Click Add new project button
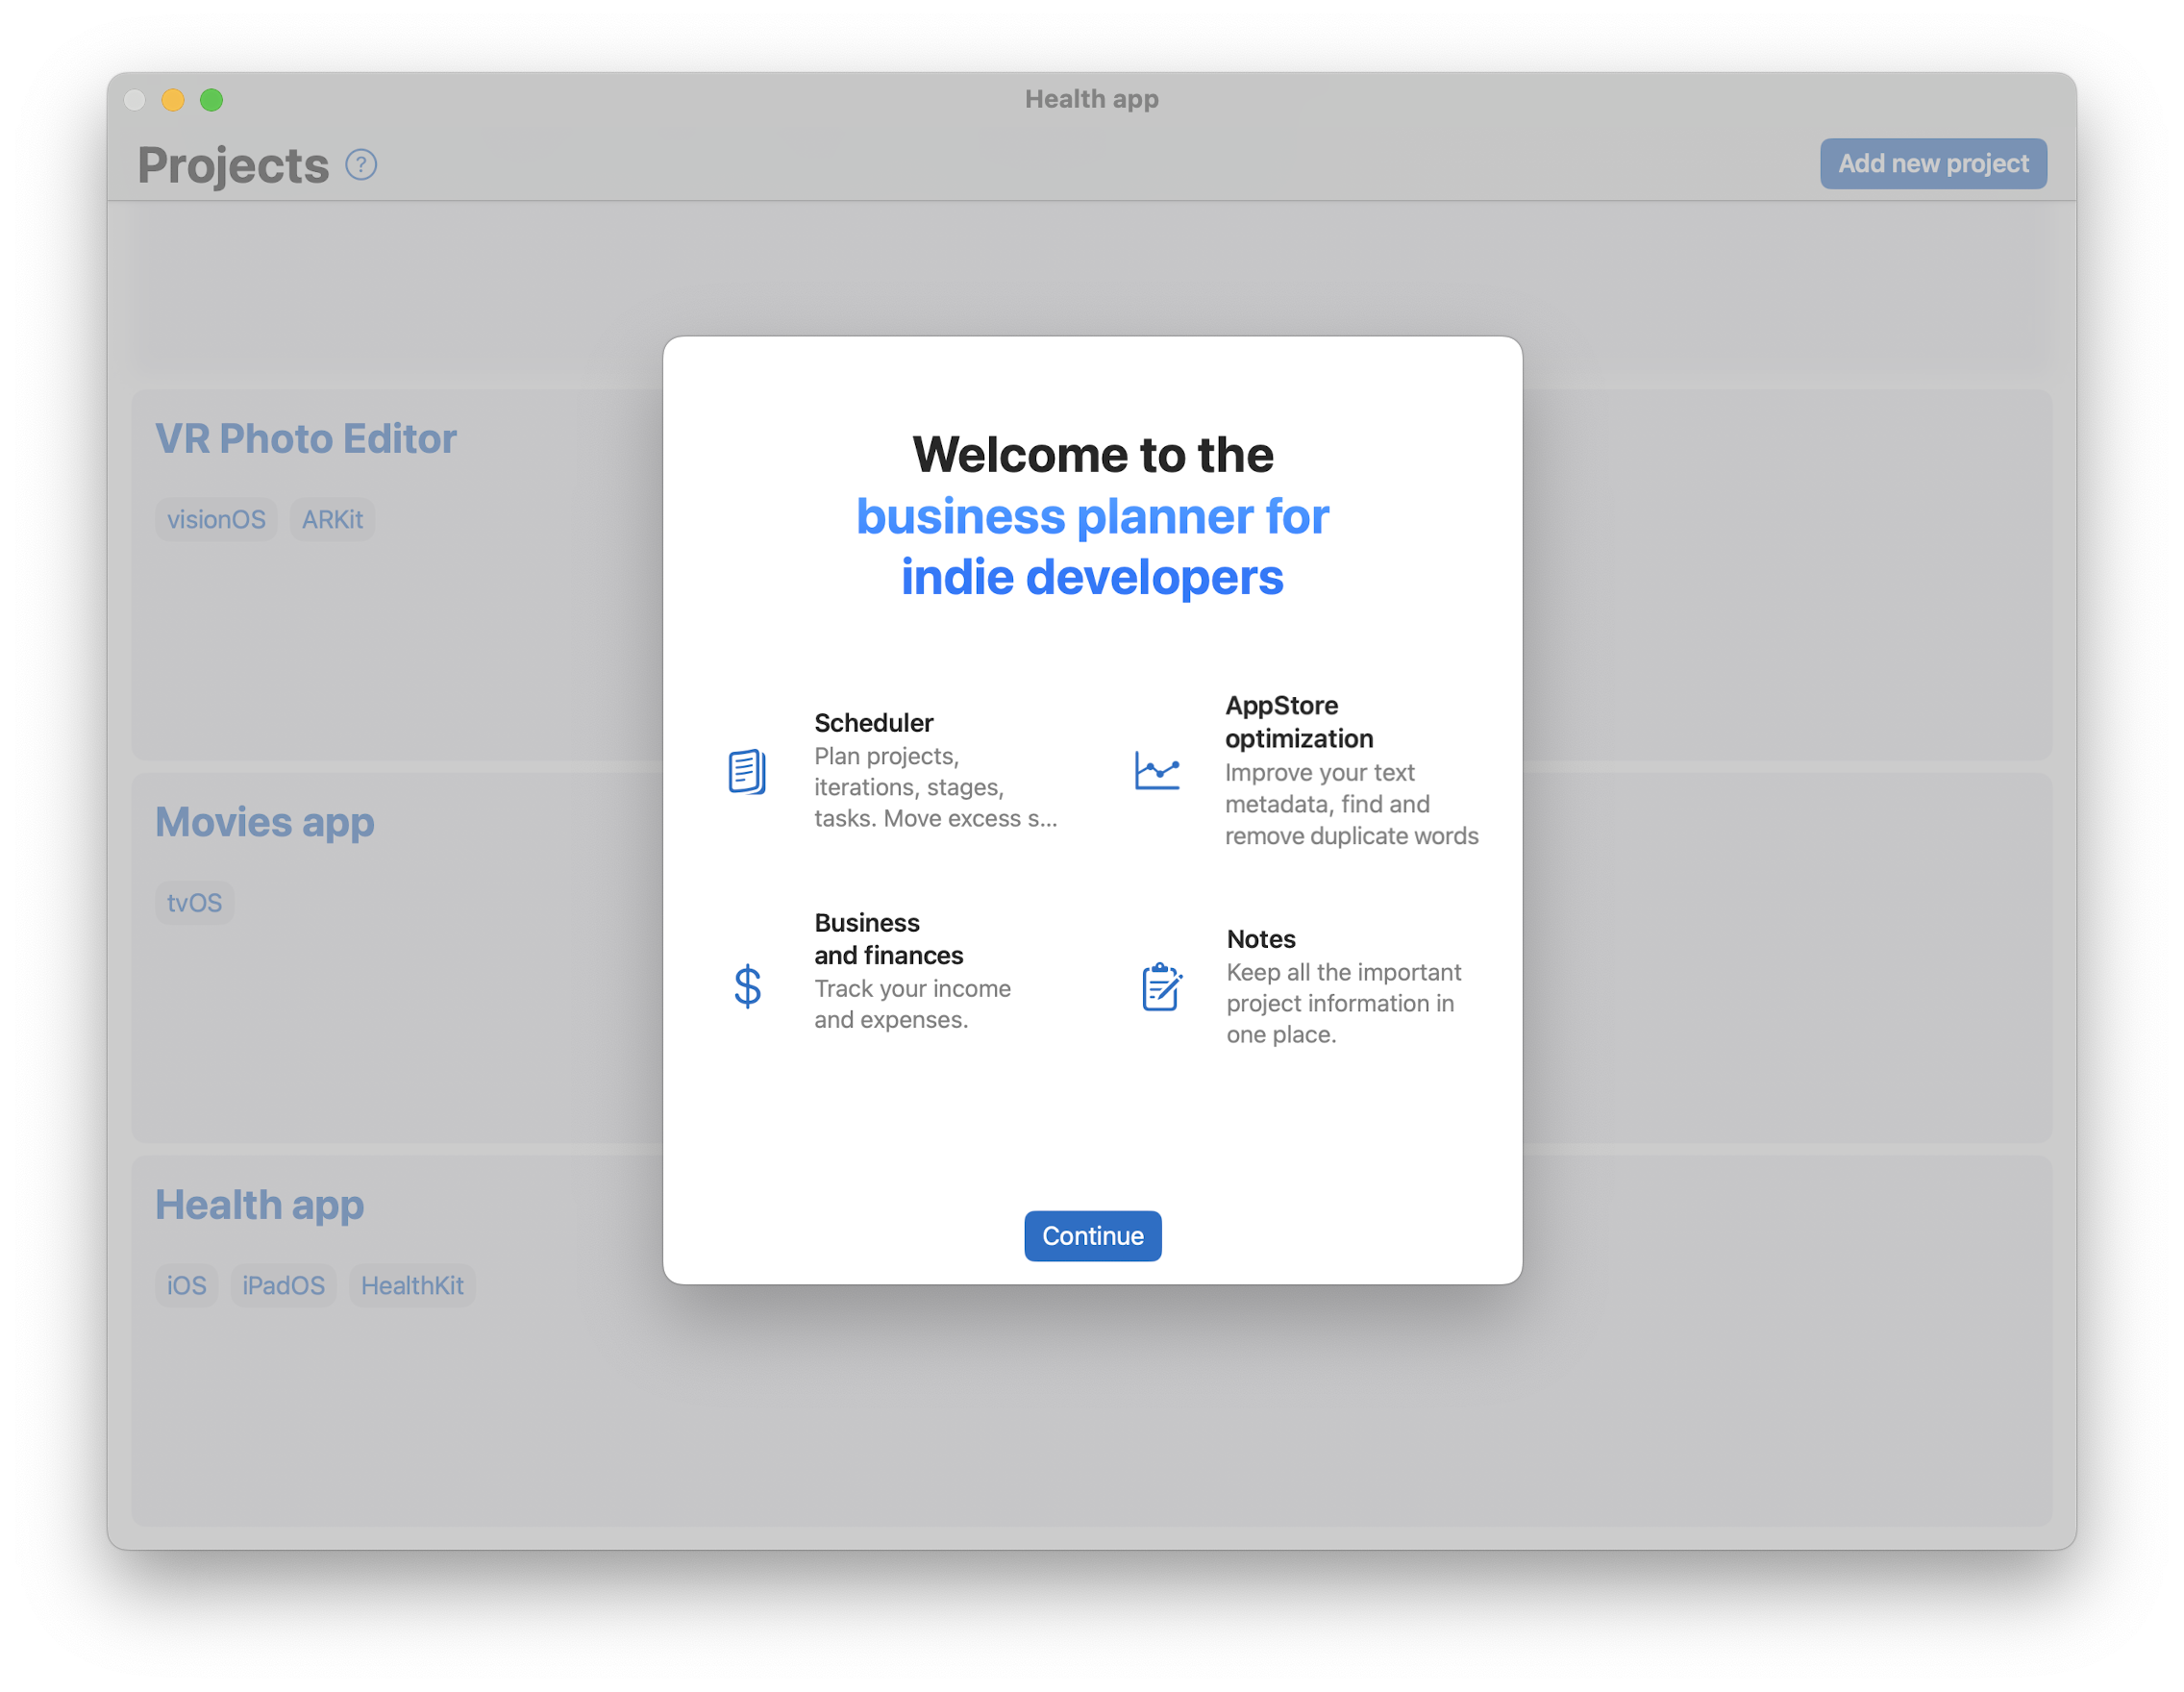The height and width of the screenshot is (1692, 2184). click(1932, 164)
